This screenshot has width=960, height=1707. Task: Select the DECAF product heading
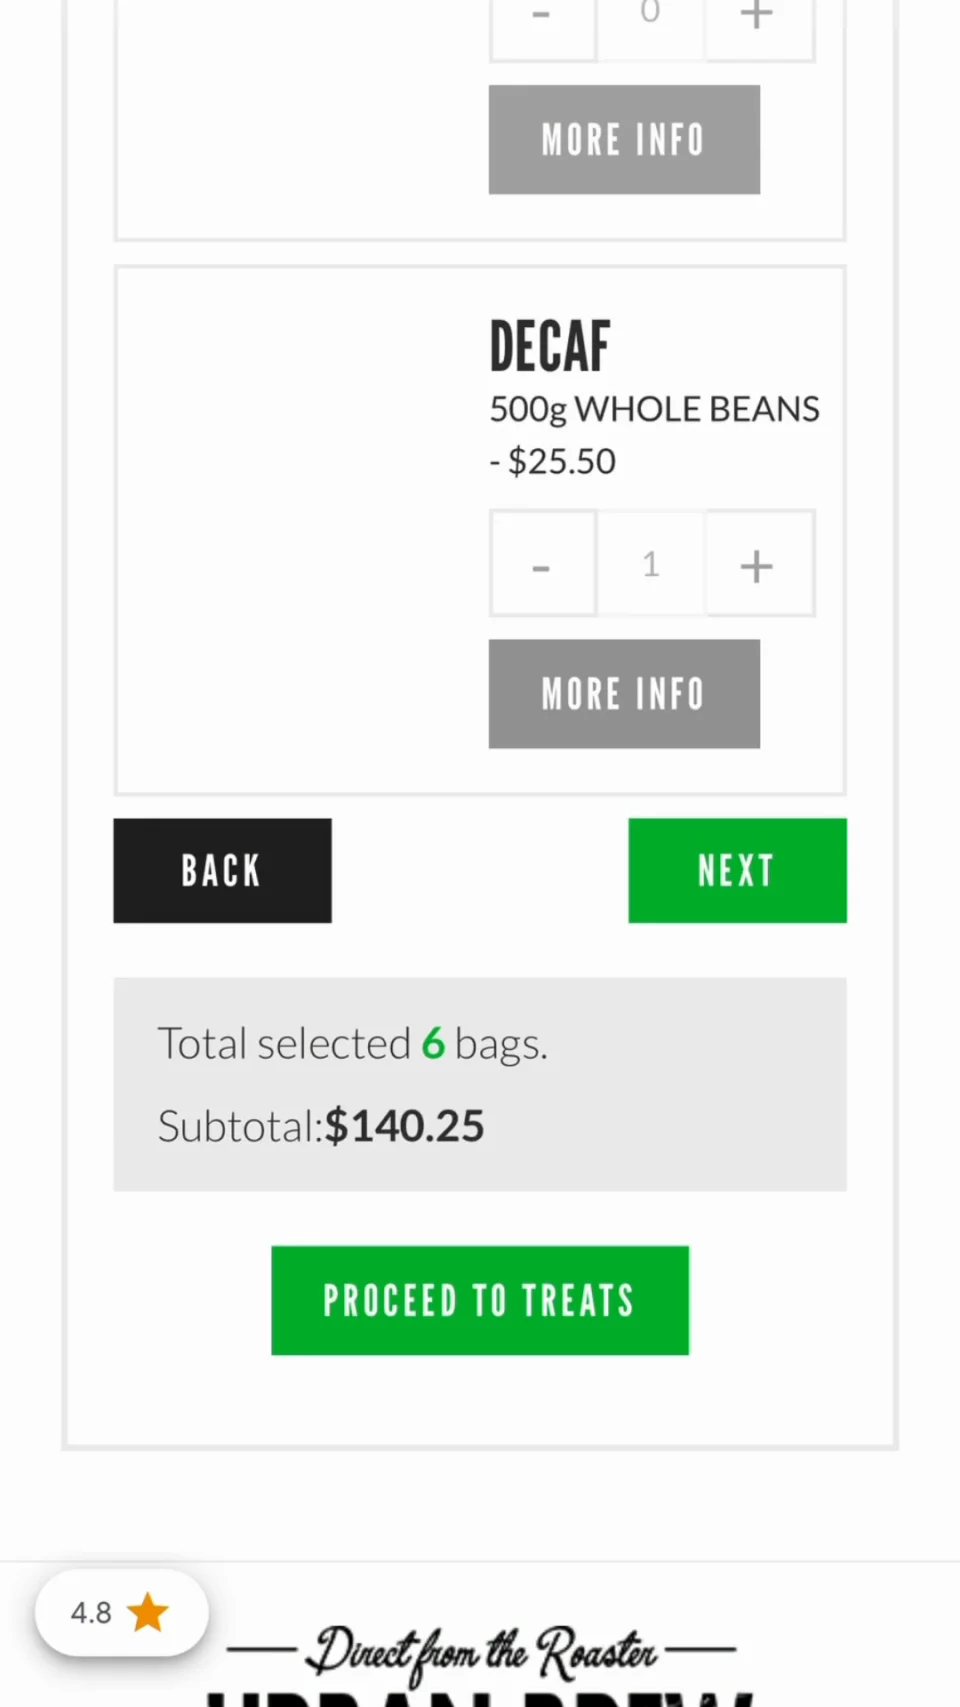click(x=550, y=346)
